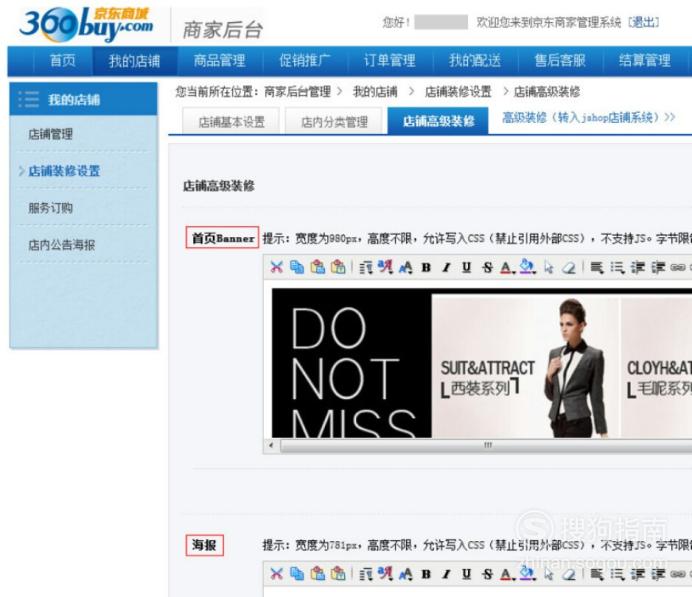Open 订单管理 navigation menu
692x597 pixels.
[x=390, y=60]
